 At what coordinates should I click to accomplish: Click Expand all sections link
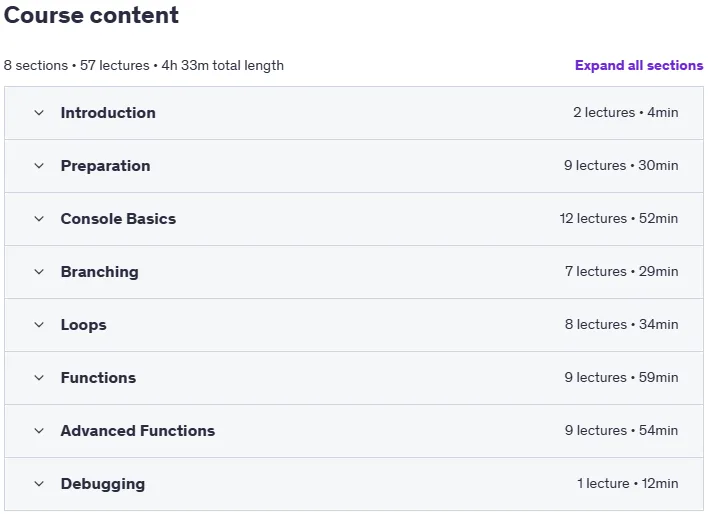[639, 65]
